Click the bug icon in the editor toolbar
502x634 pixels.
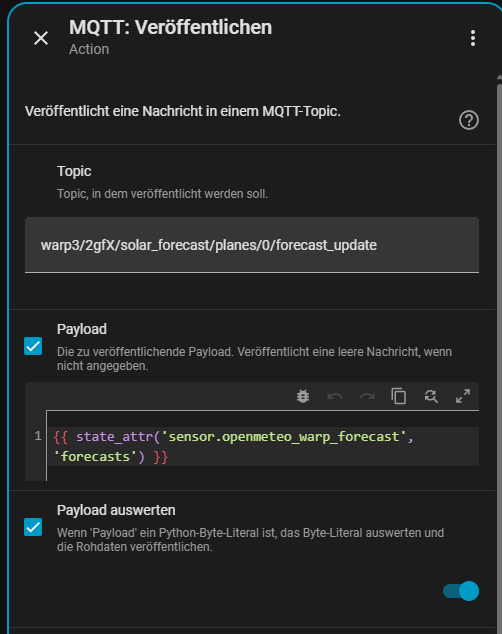point(303,396)
